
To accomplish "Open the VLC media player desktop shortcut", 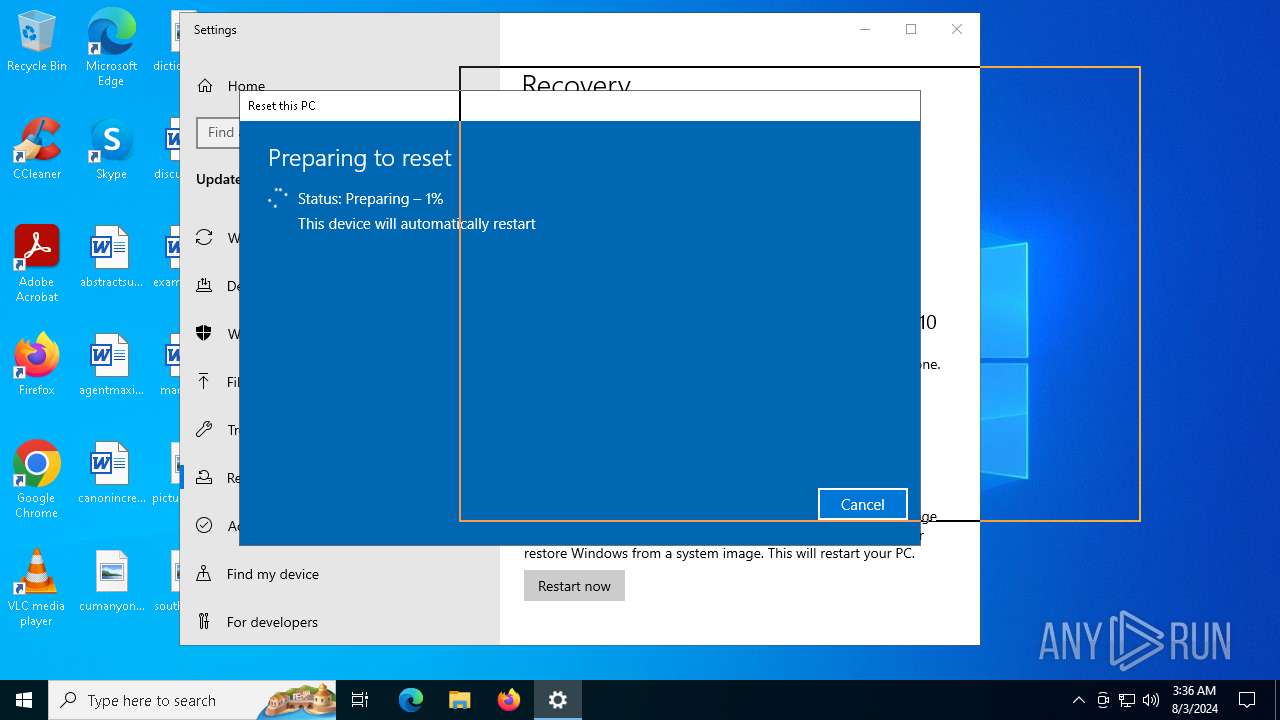I will point(37,588).
